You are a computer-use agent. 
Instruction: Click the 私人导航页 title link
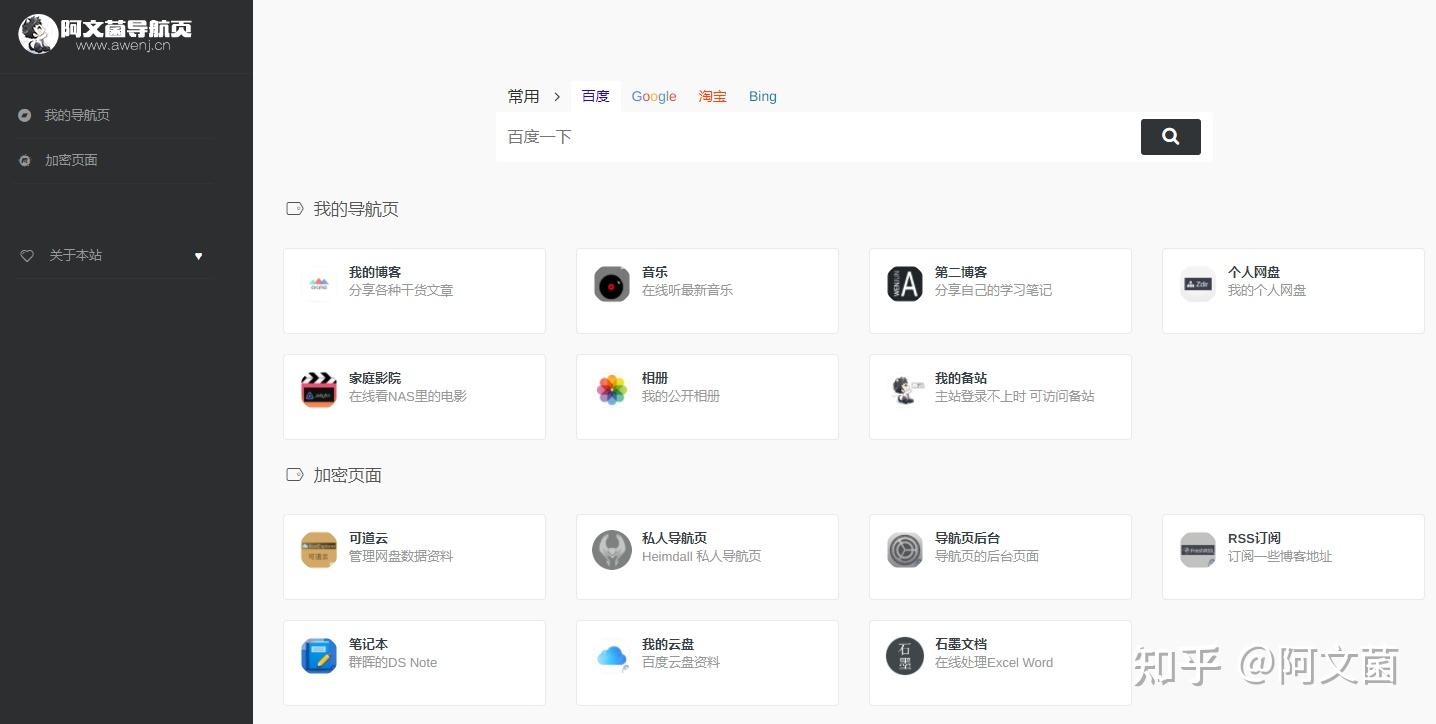675,538
